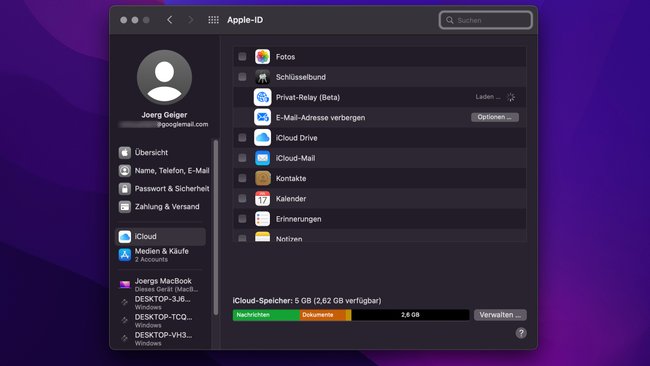Click the Windows device icon for DESKTOP-3J6
Screen dimensions: 650x366
pyautogui.click(x=124, y=303)
